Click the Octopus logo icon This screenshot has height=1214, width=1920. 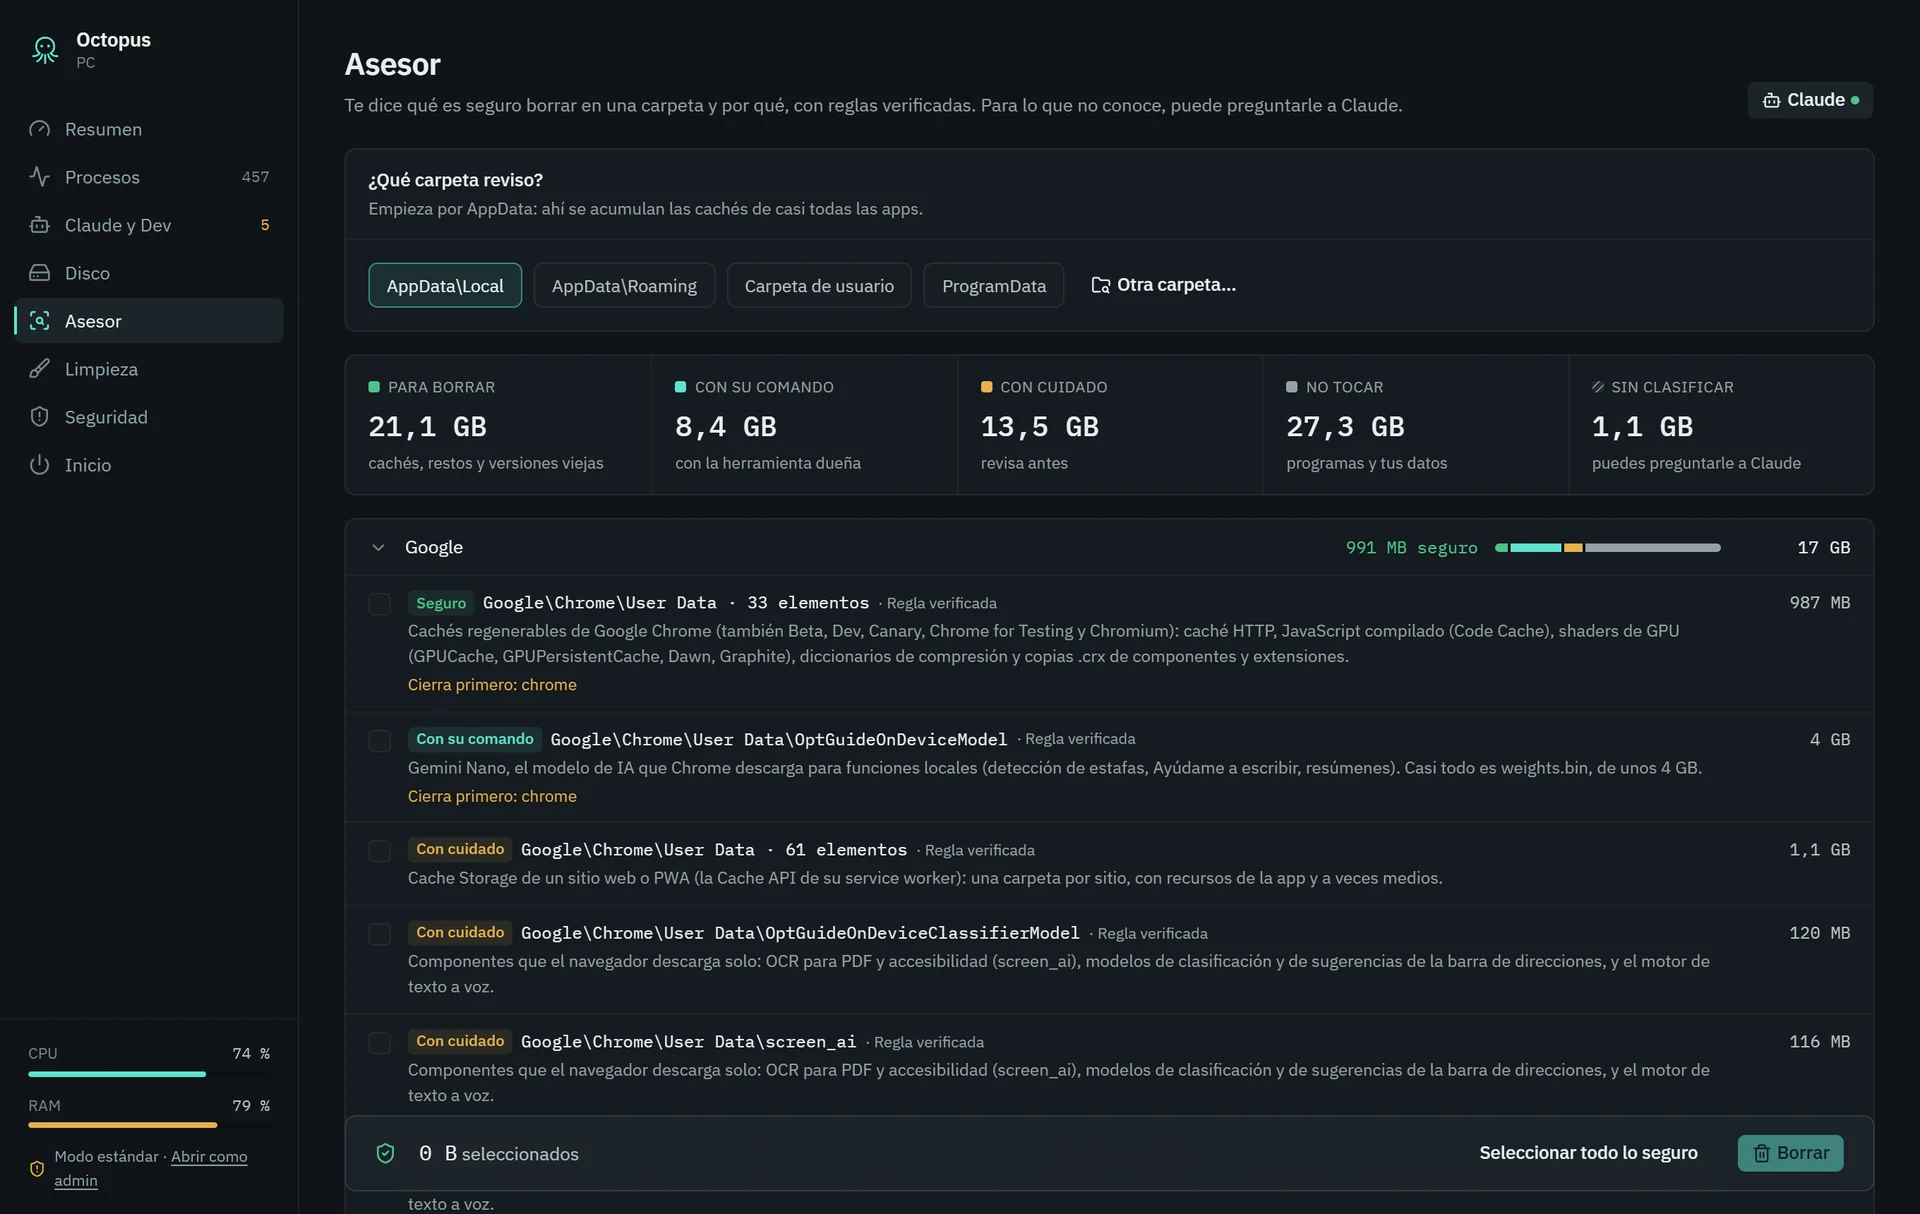[45, 49]
